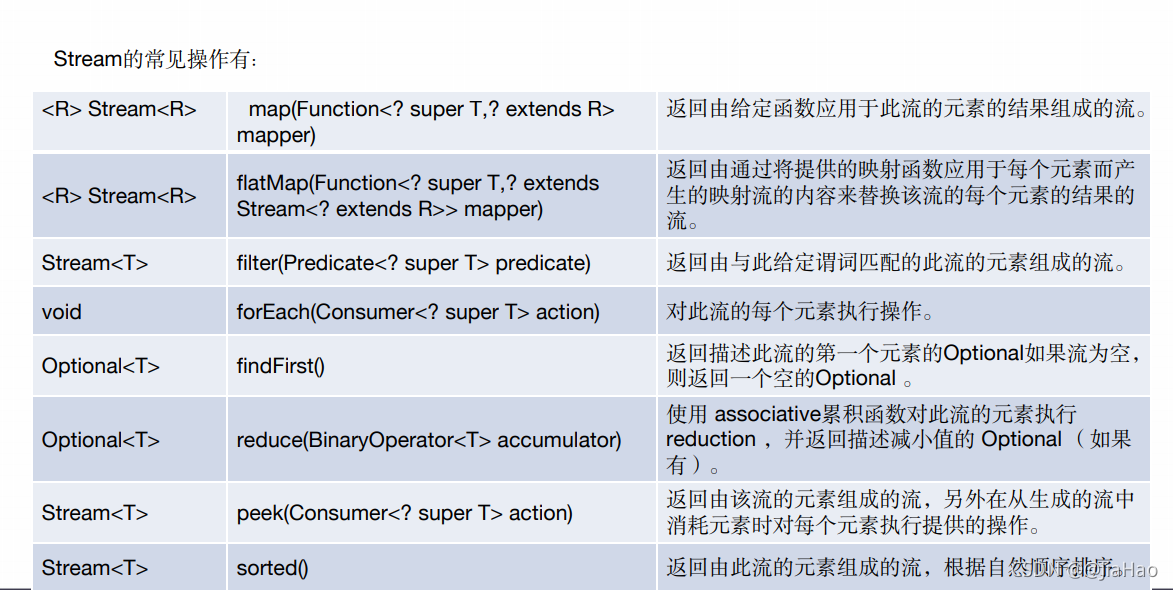Select the Optional<T> cell beside findFirst()
This screenshot has width=1173, height=590.
click(129, 366)
